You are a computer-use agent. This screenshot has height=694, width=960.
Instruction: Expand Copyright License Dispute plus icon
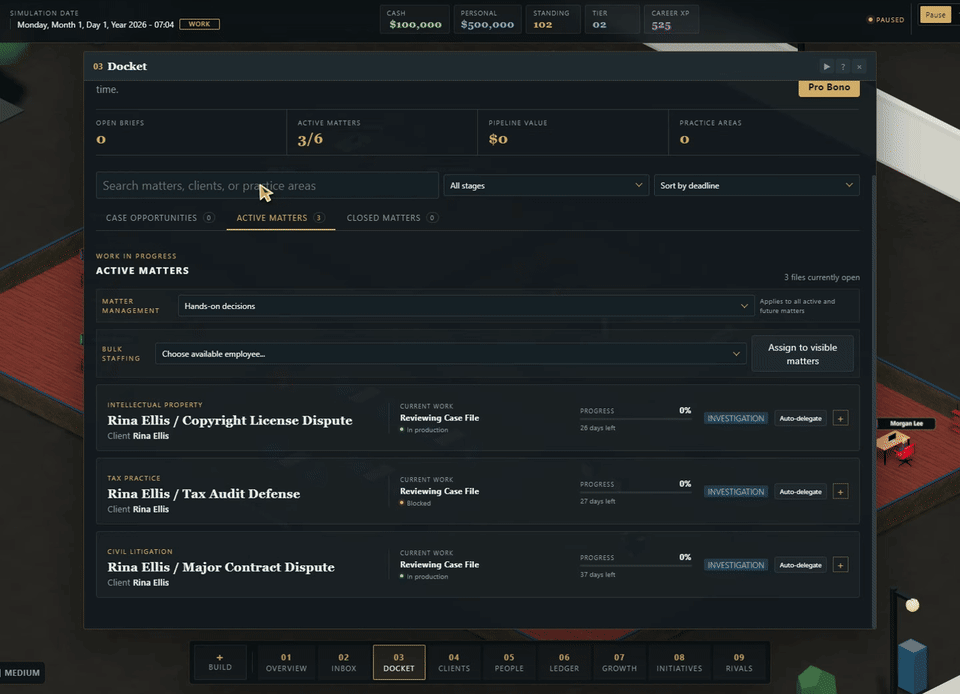(840, 419)
